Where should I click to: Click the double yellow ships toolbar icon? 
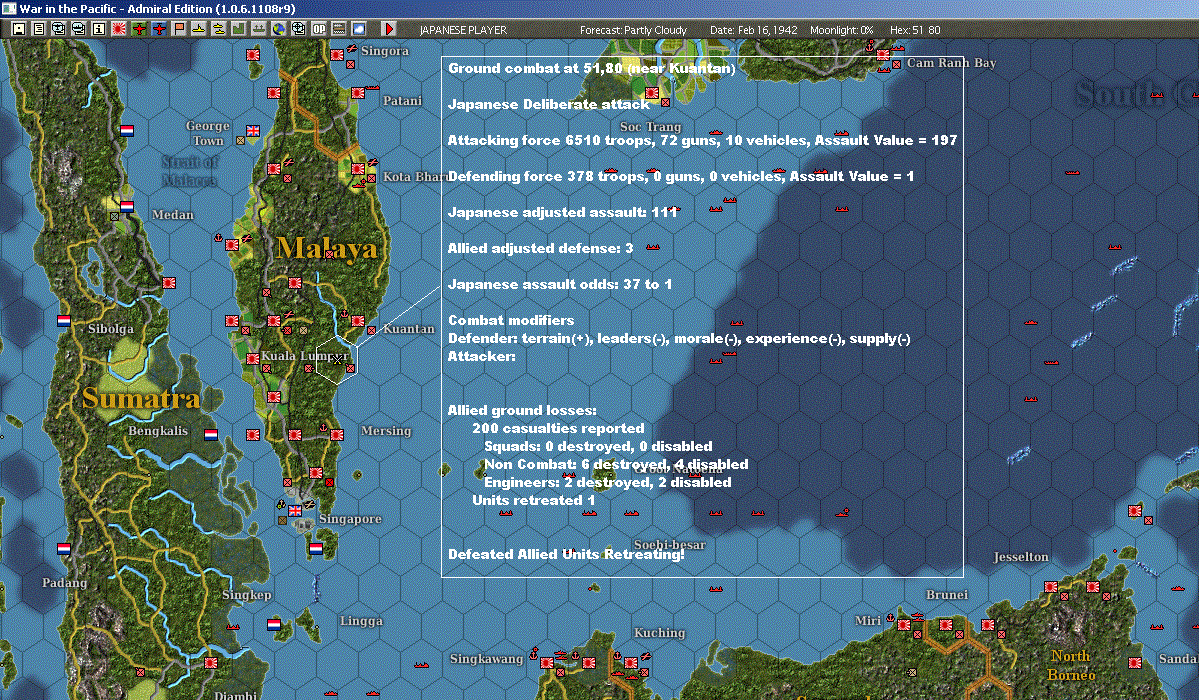point(218,29)
